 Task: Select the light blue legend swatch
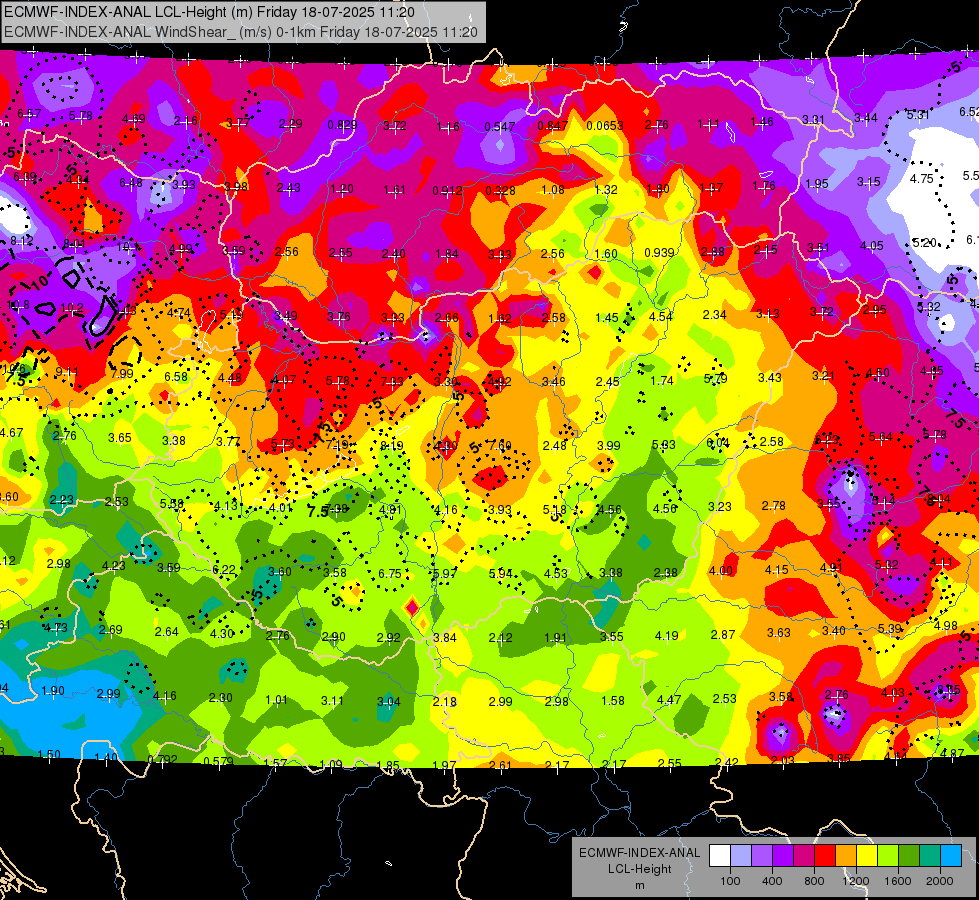(x=740, y=856)
